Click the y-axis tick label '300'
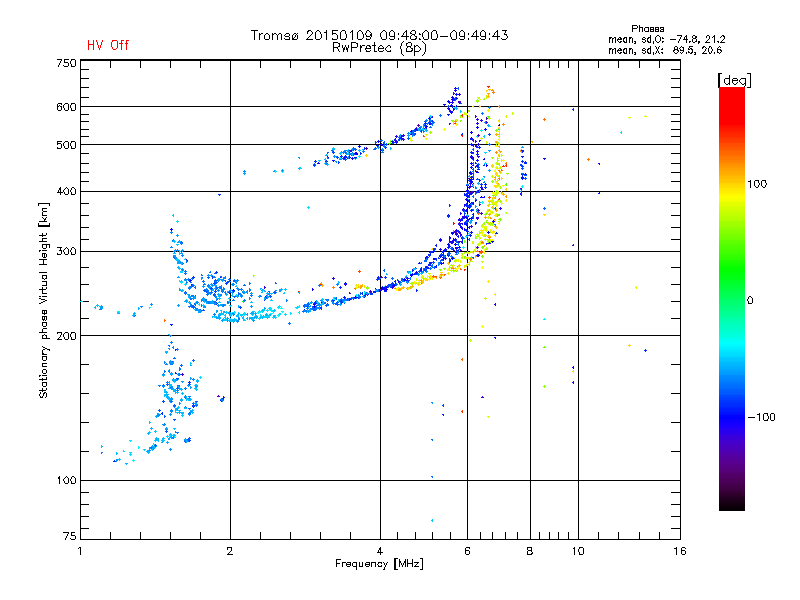 pos(67,252)
